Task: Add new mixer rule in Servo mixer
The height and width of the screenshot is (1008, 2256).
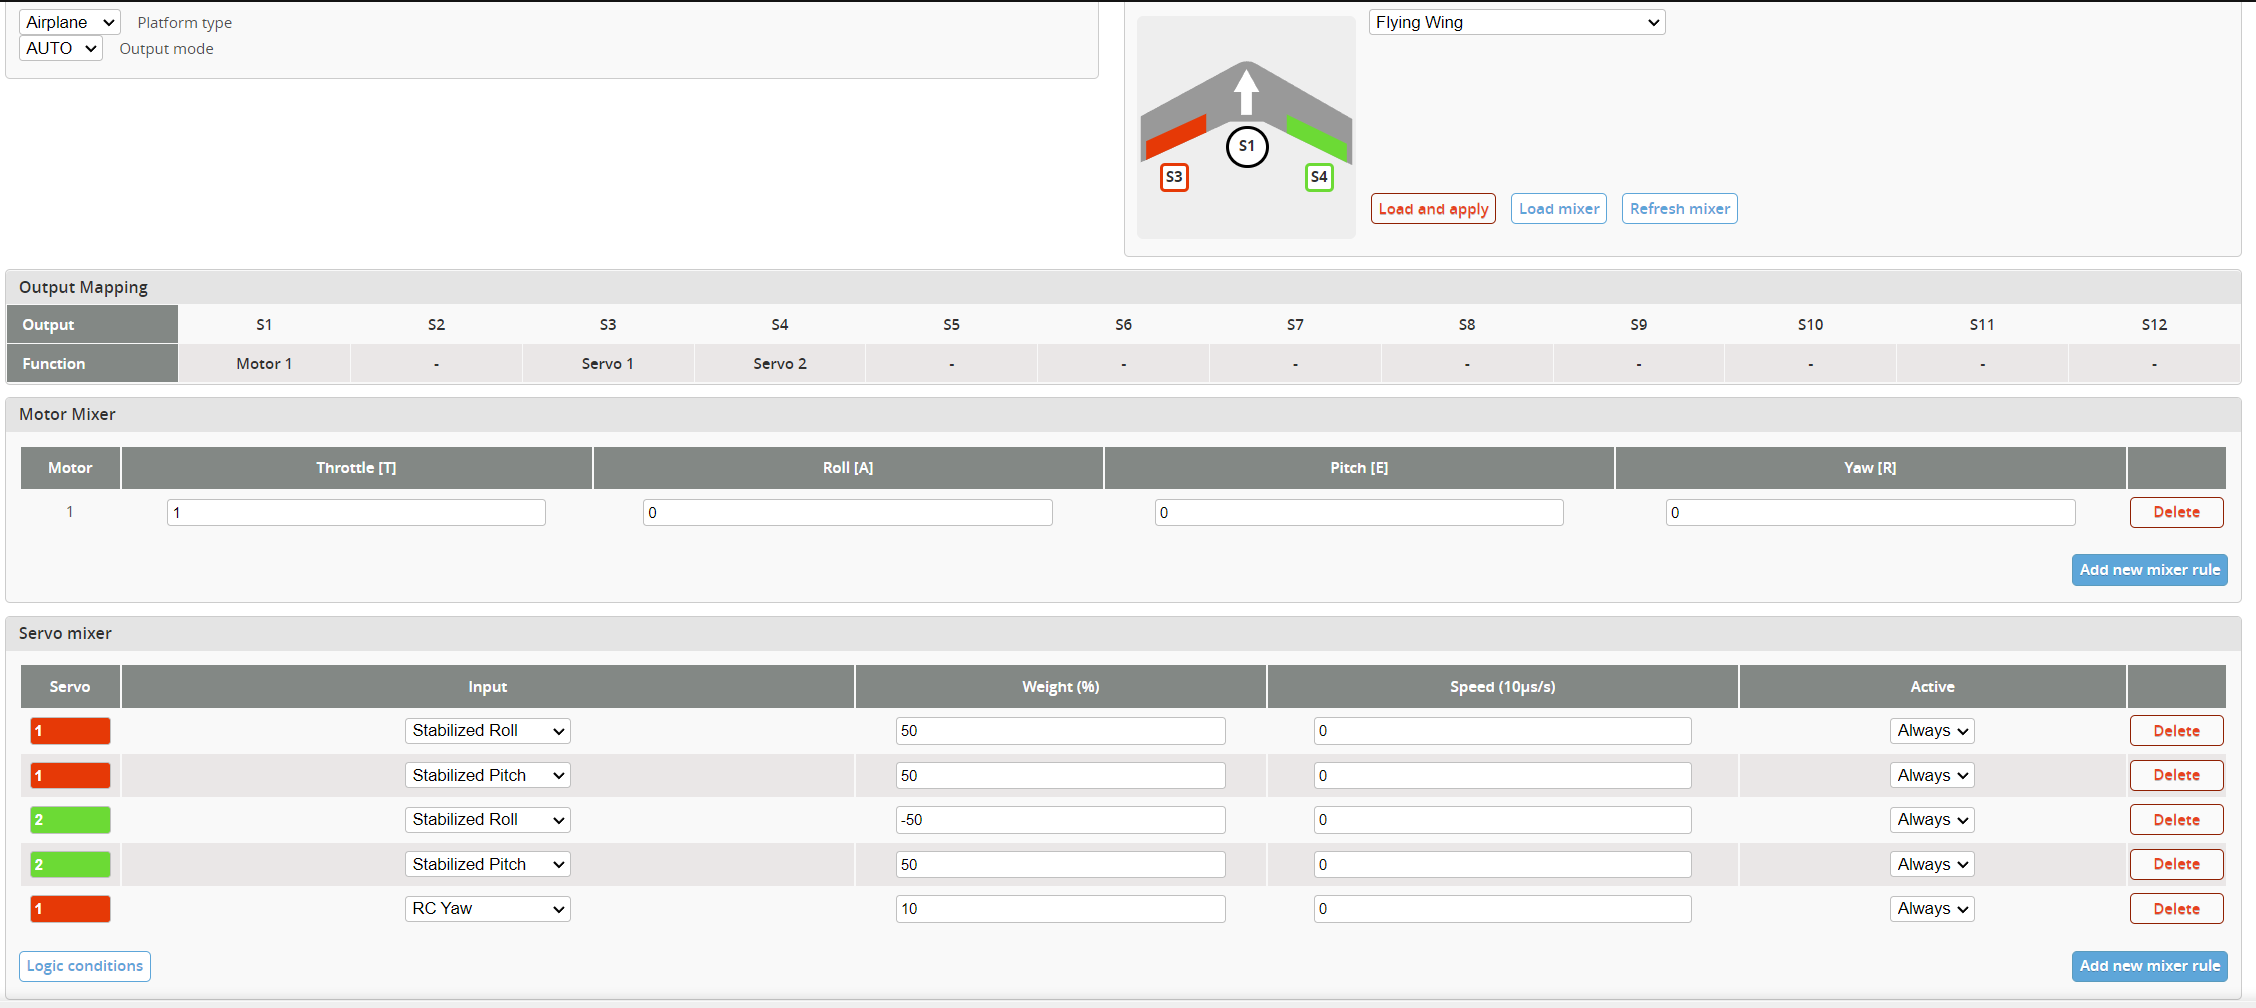Action: point(2149,965)
